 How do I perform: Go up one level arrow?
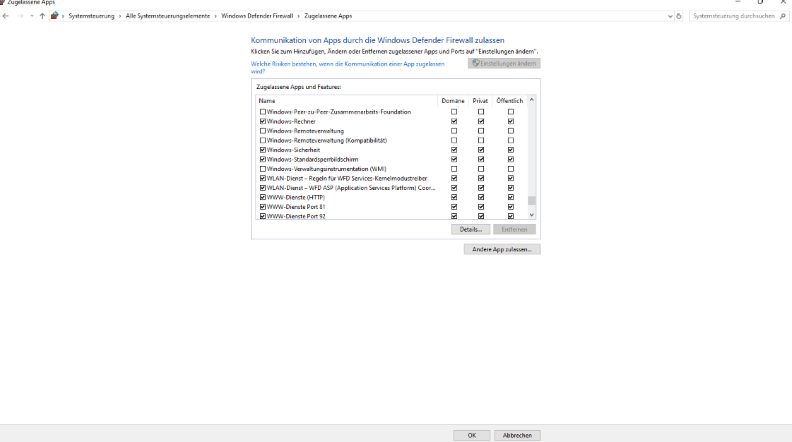[x=42, y=16]
